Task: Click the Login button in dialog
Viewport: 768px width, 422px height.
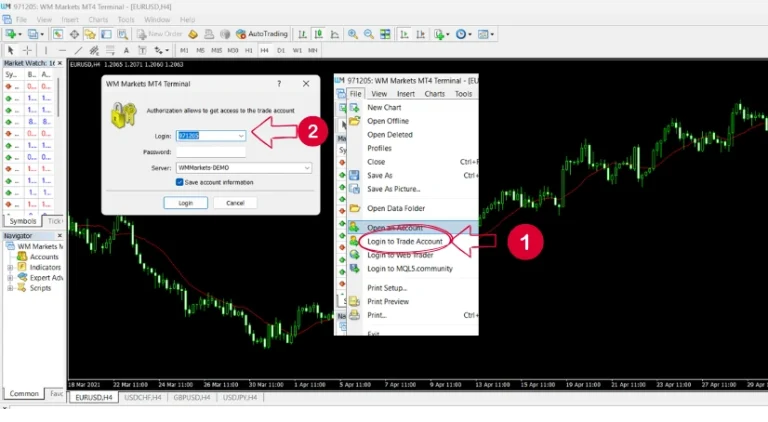Action: tap(186, 203)
